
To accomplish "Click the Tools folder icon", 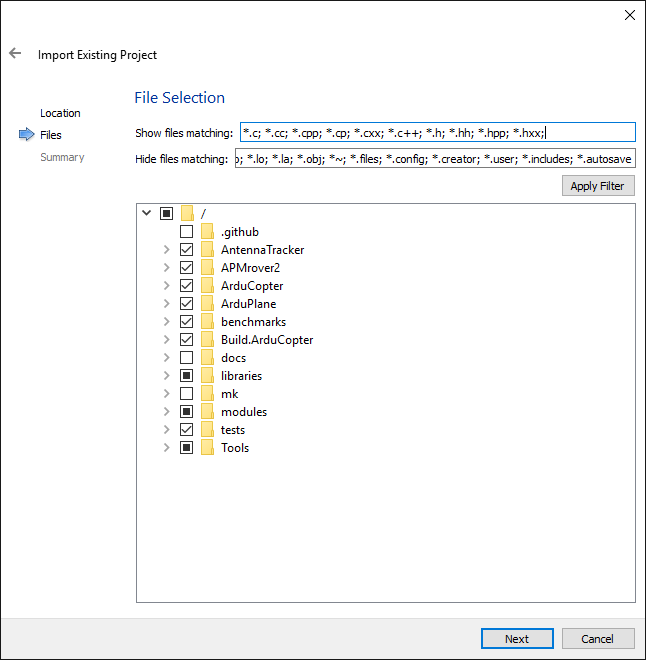I will [208, 448].
